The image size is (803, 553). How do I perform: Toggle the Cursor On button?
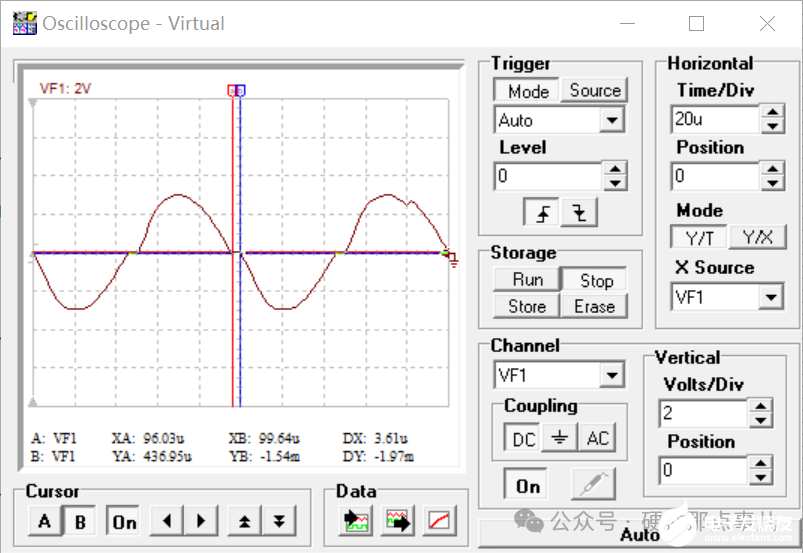(124, 522)
